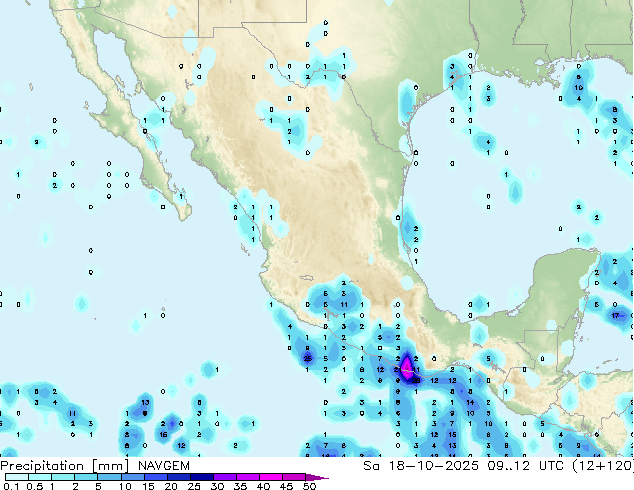Select the 45–50 mm legend color swatch
This screenshot has width=634, height=490.
coord(294,477)
